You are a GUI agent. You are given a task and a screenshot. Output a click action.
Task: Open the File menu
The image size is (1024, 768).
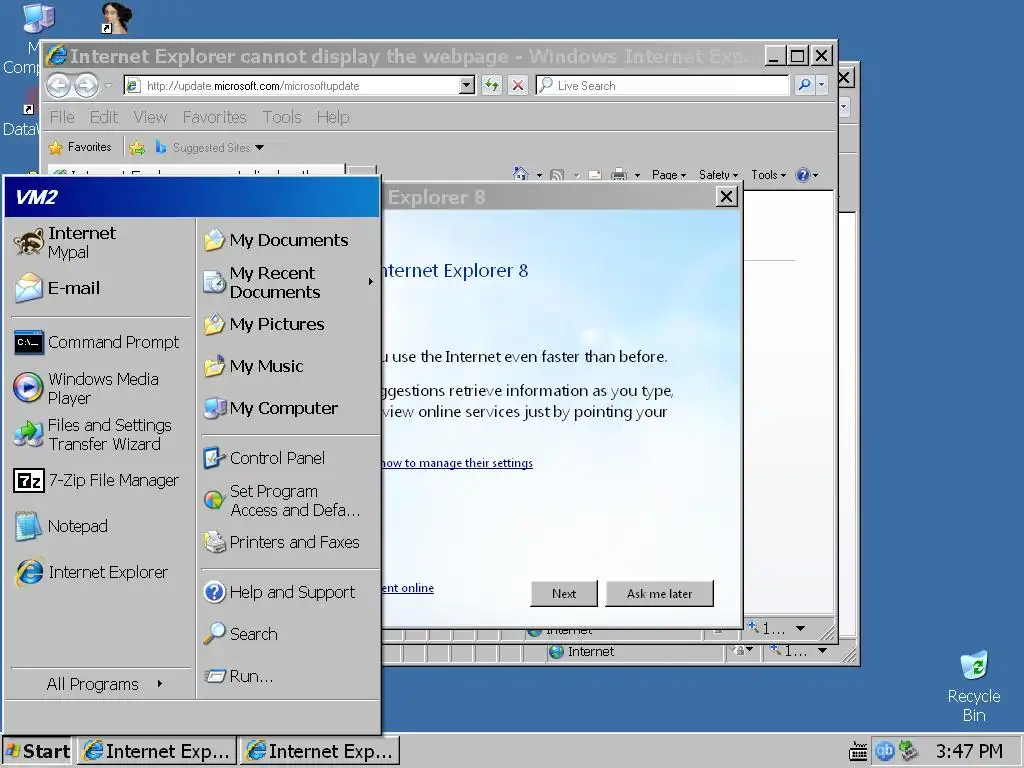(62, 117)
